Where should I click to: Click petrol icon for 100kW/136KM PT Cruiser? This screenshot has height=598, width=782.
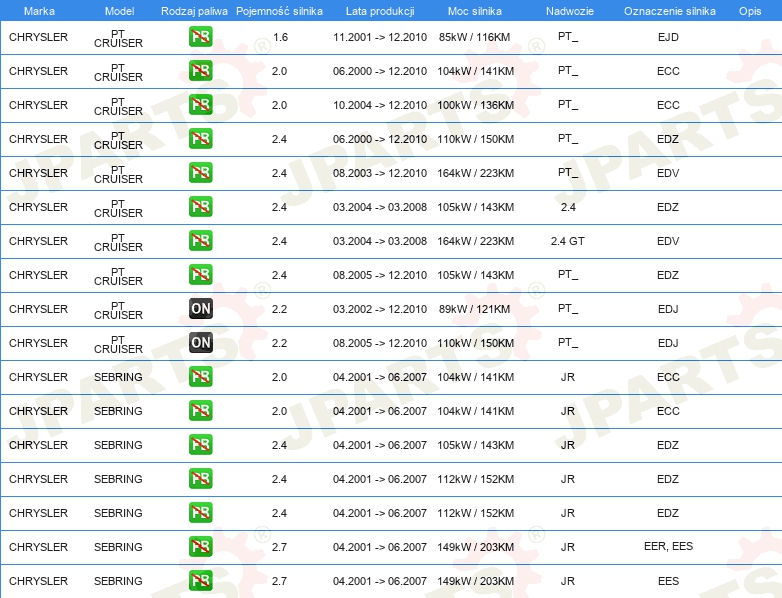(200, 105)
